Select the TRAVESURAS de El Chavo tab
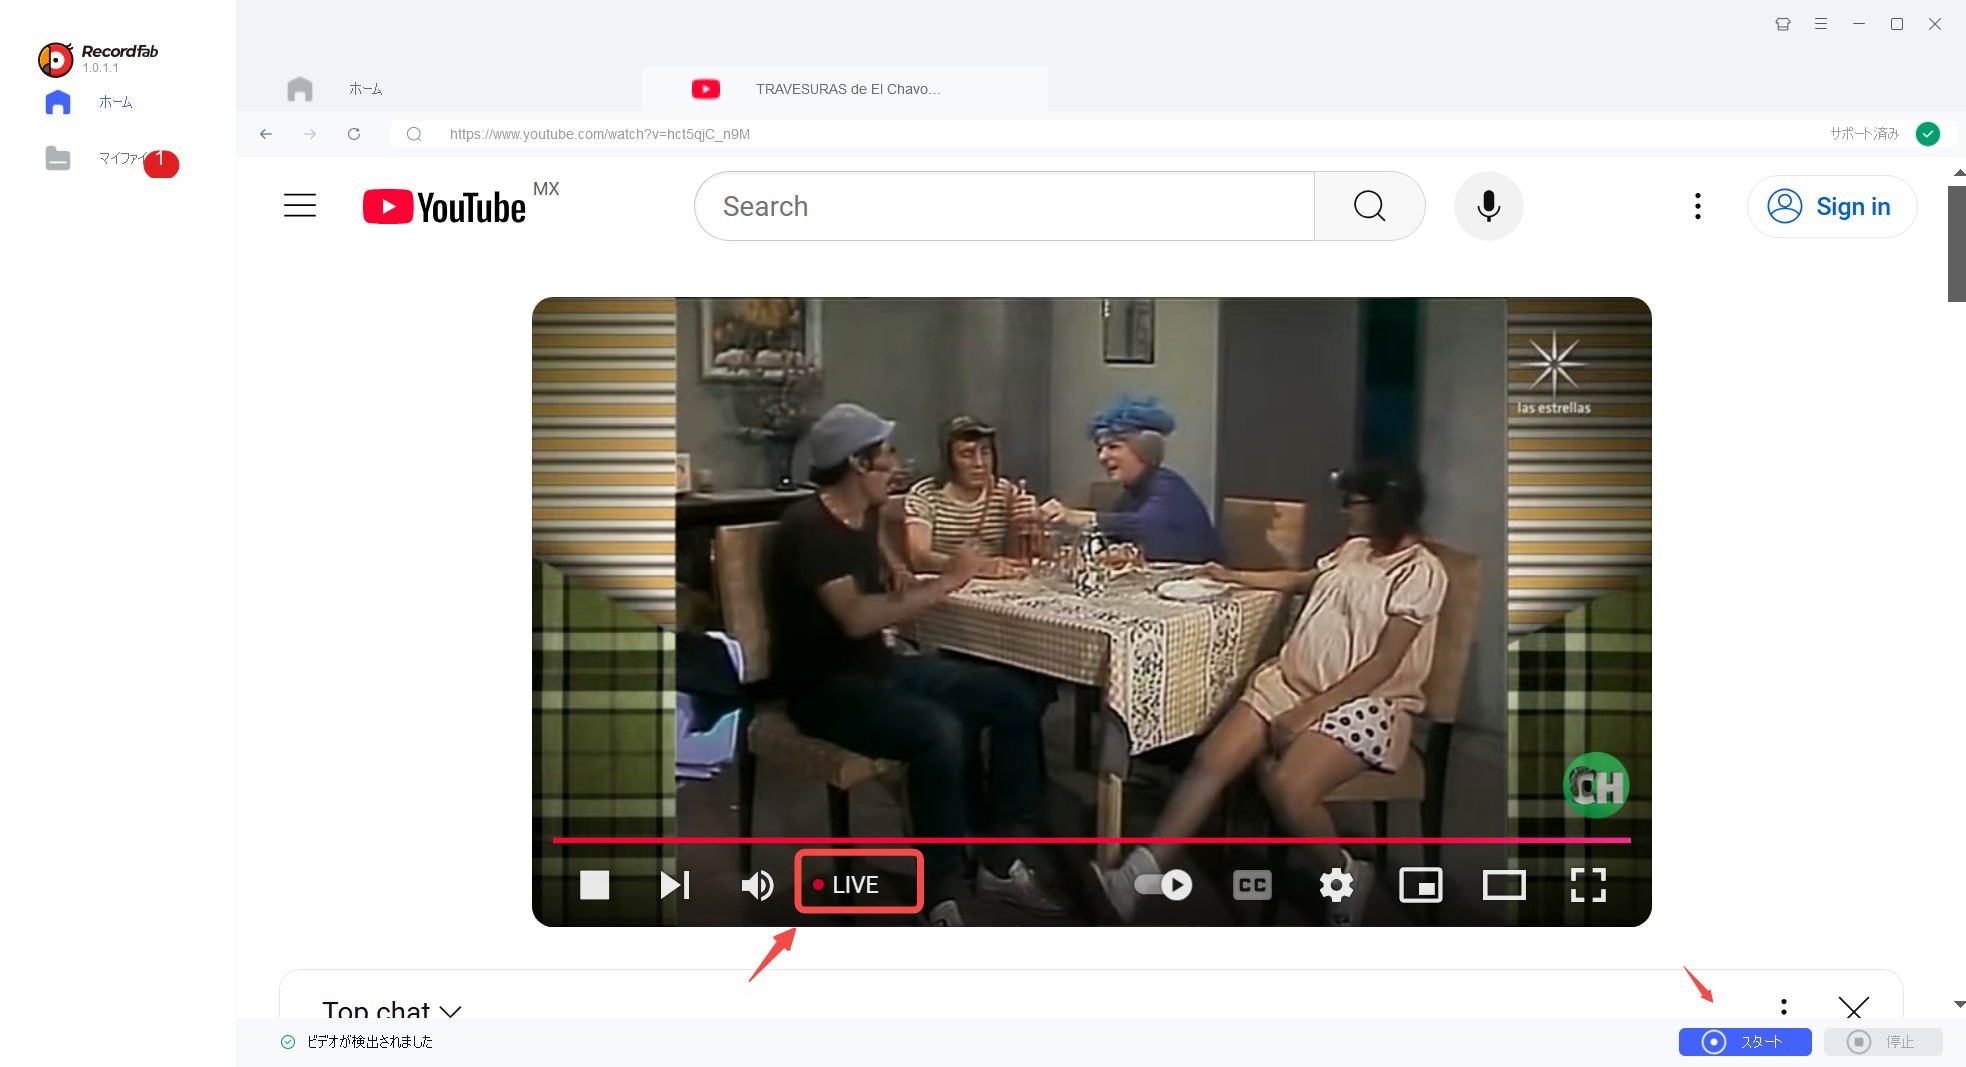Image resolution: width=1966 pixels, height=1067 pixels. click(845, 89)
